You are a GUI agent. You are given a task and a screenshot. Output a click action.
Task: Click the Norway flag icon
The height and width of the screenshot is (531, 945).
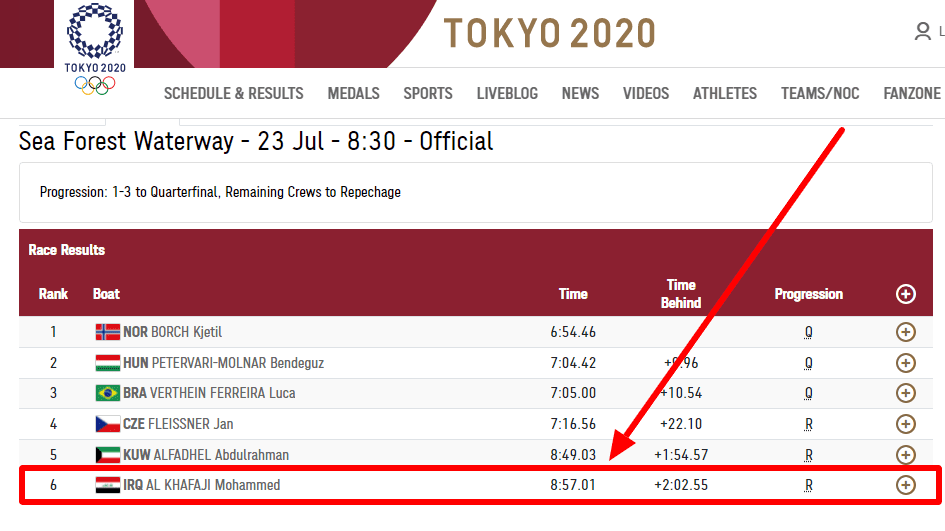pos(107,332)
